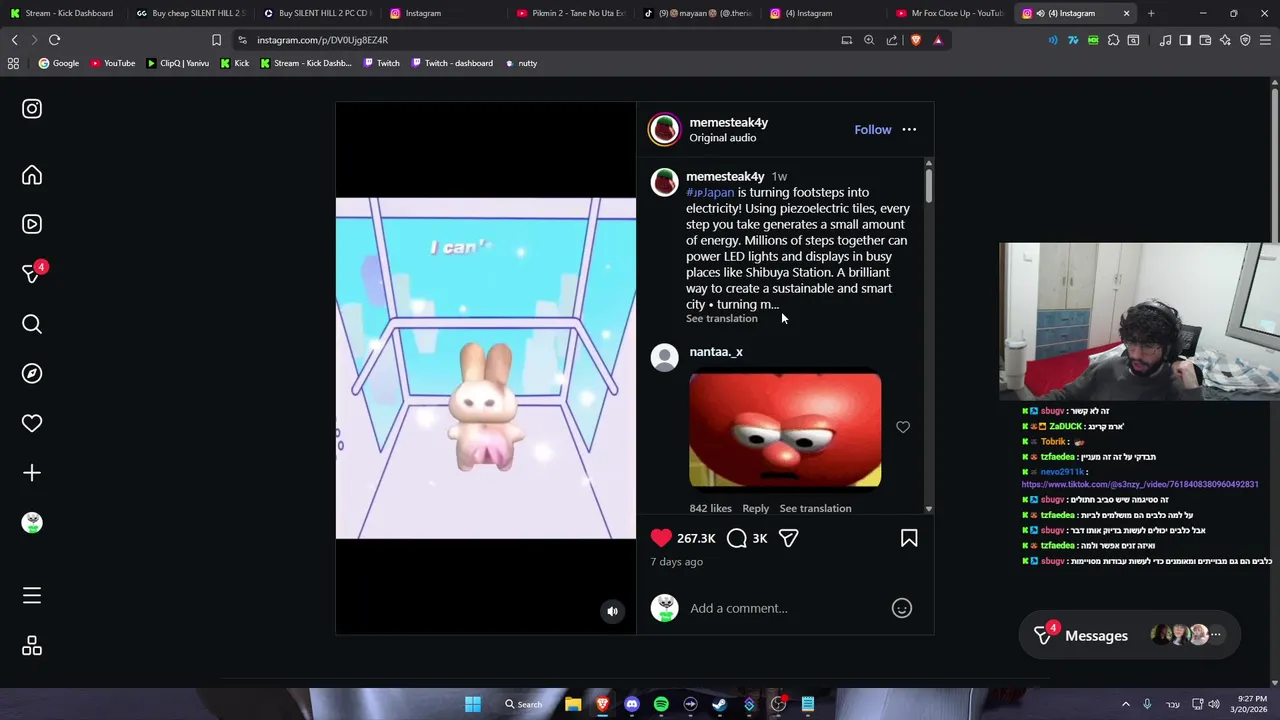This screenshot has width=1280, height=720.
Task: Toggle the browser sidebar panel
Action: coord(1185,40)
